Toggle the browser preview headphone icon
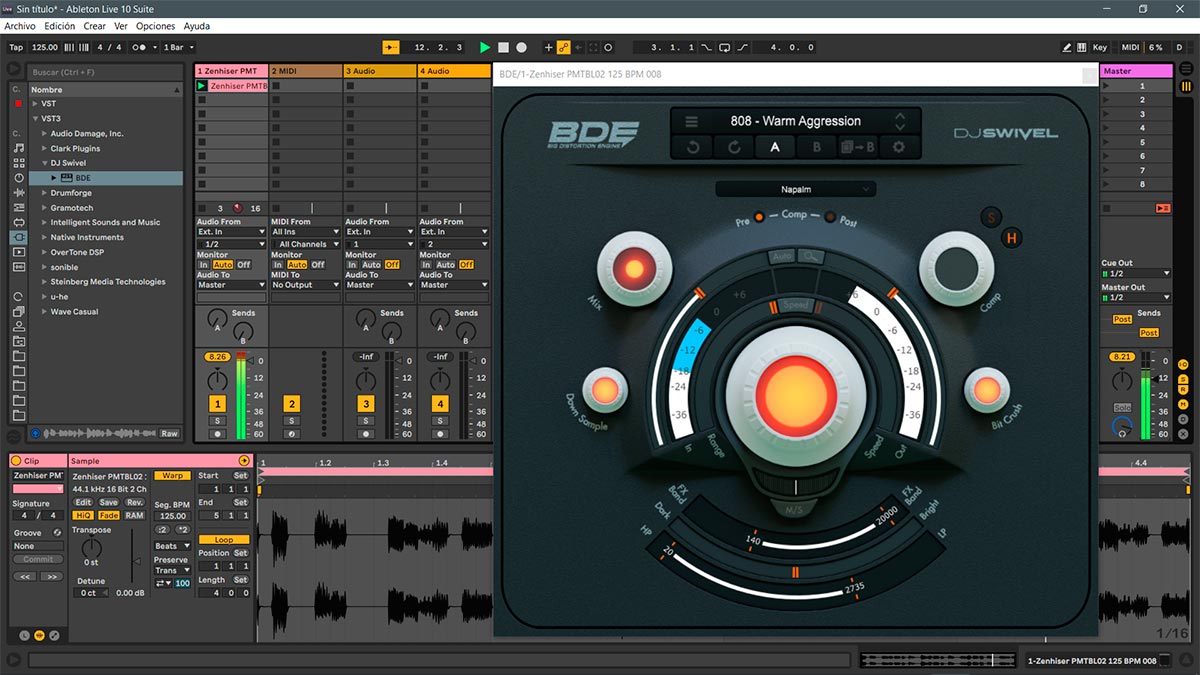The height and width of the screenshot is (675, 1200). coord(36,433)
